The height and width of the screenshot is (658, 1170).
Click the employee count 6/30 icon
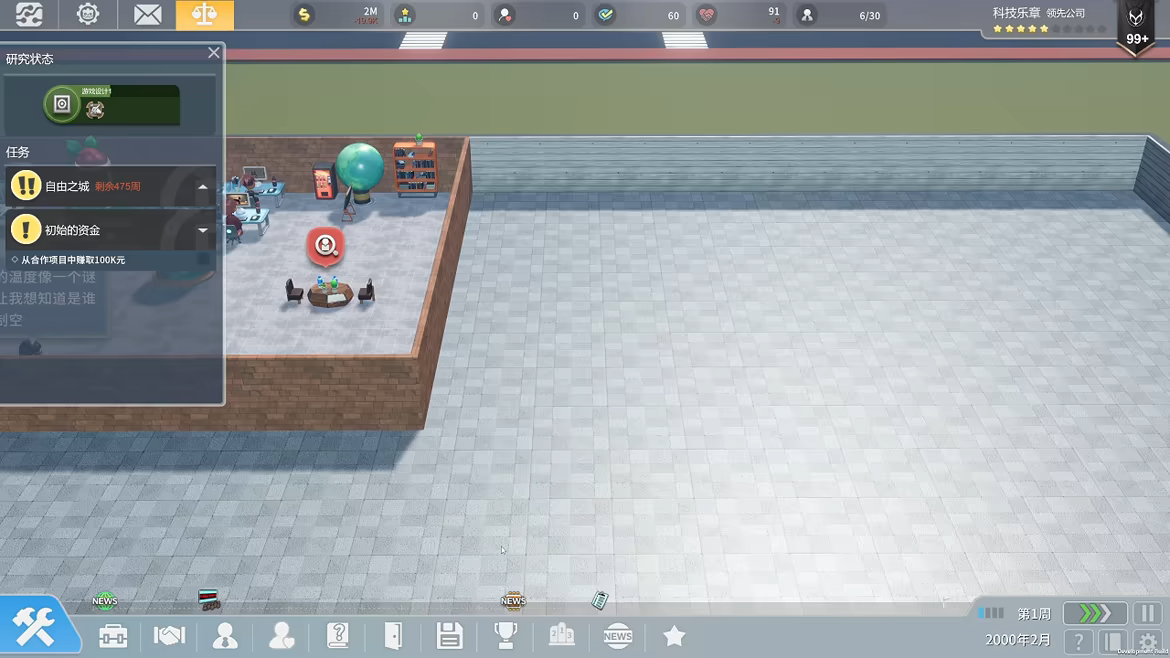tap(807, 15)
